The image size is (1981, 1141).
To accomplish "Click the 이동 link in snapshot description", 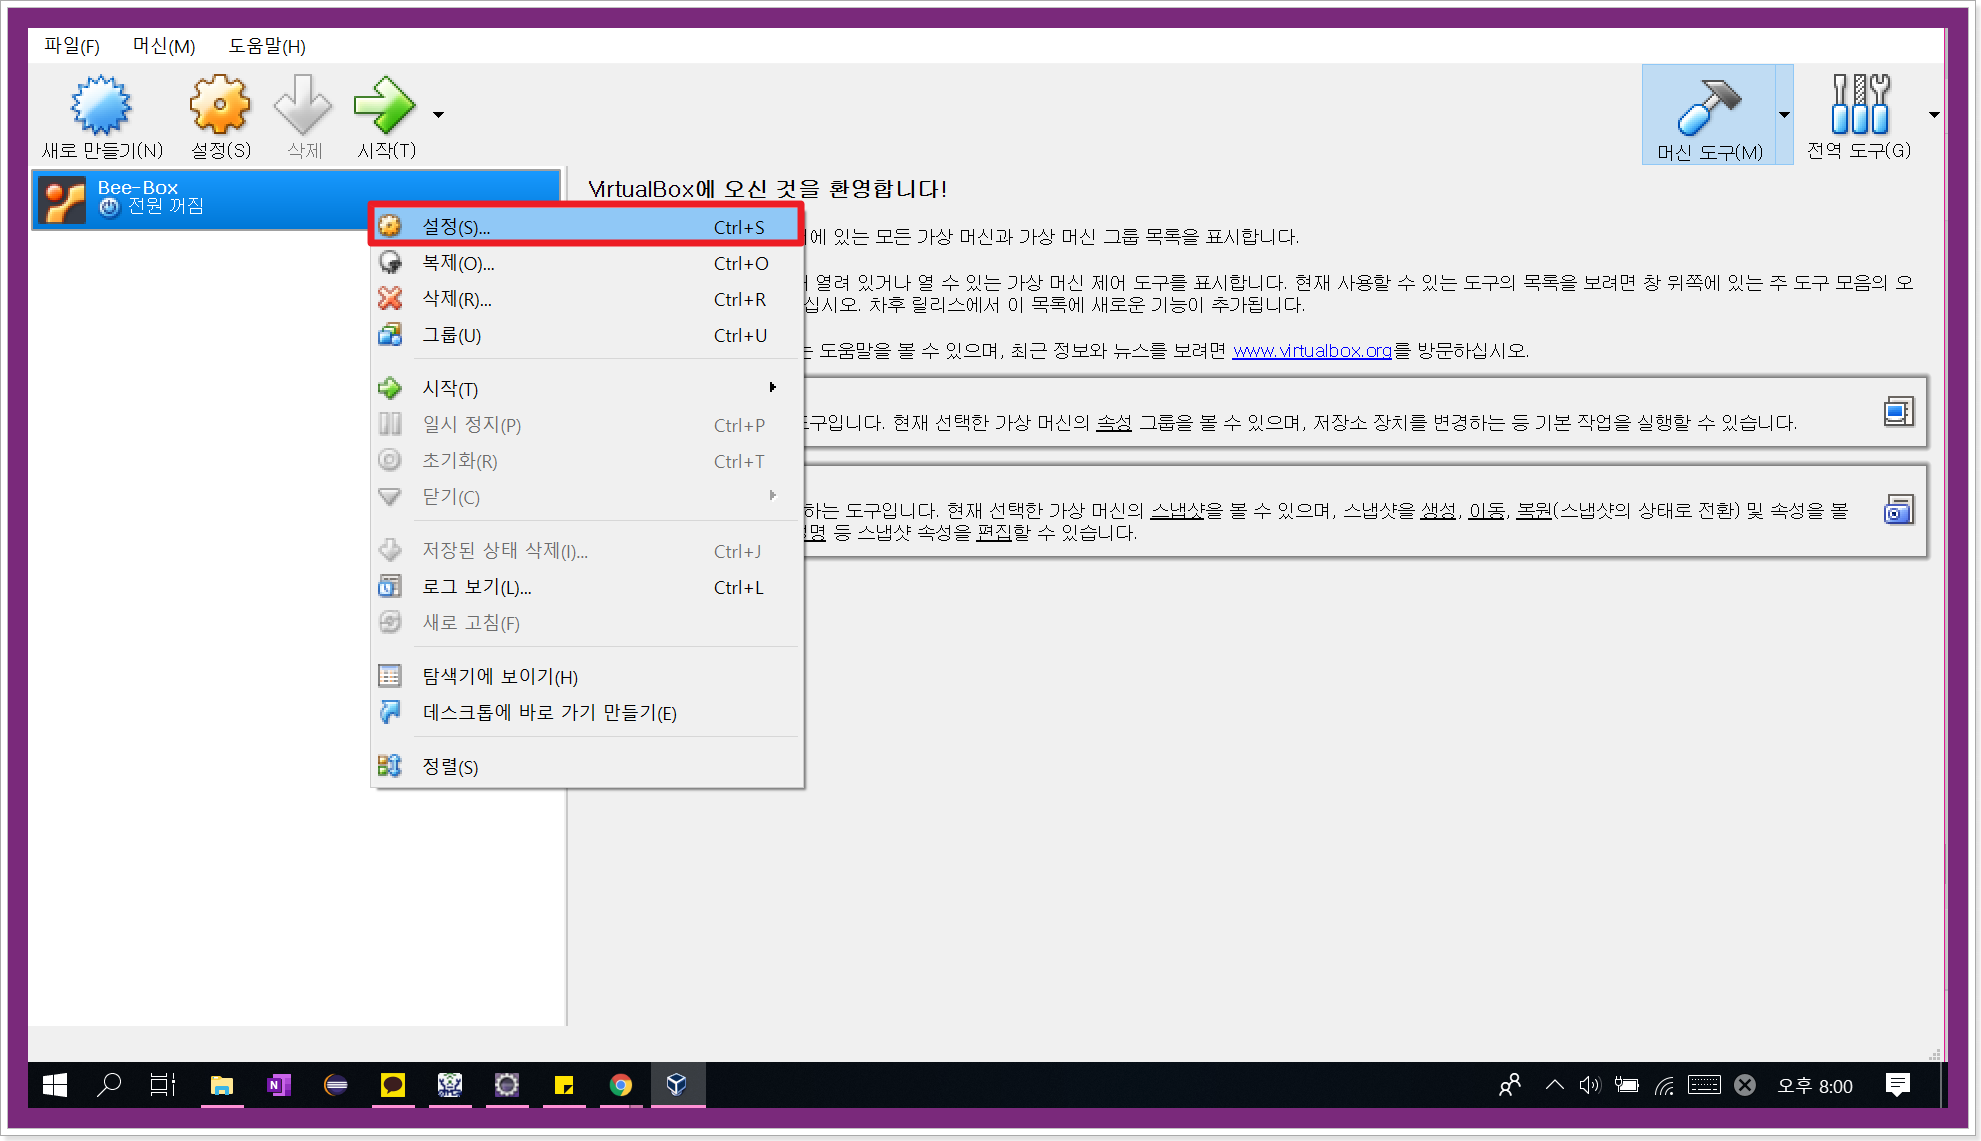I will pyautogui.click(x=1486, y=511).
